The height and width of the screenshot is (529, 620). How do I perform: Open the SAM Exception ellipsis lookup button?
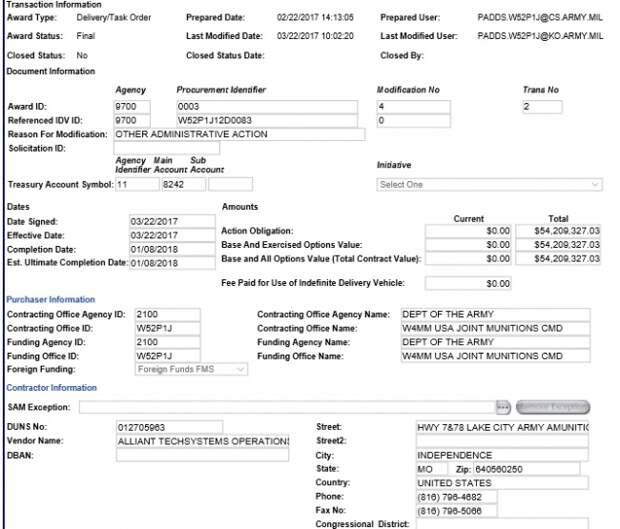coord(503,407)
